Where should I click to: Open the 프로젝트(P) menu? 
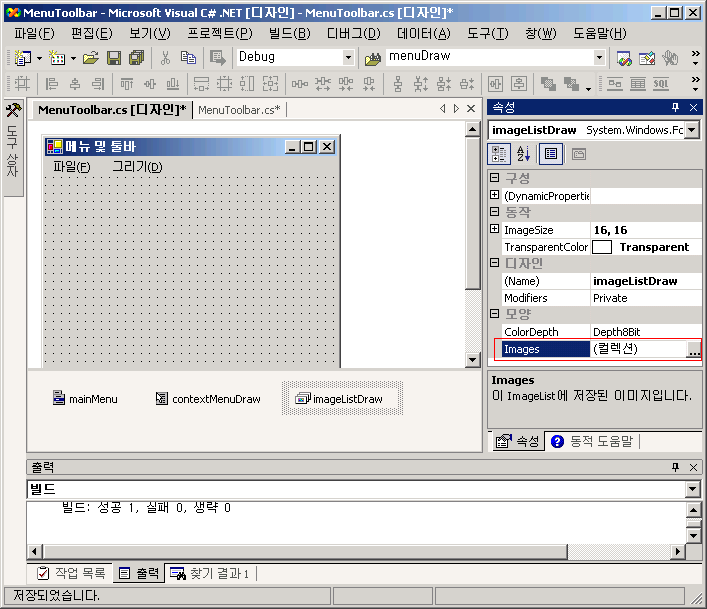[x=219, y=33]
